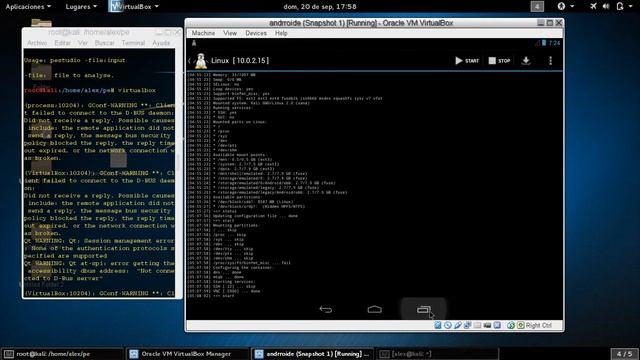Click the terminal line 'Usage: pestudio -file:input'
The width and height of the screenshot is (640, 360).
coord(75,60)
